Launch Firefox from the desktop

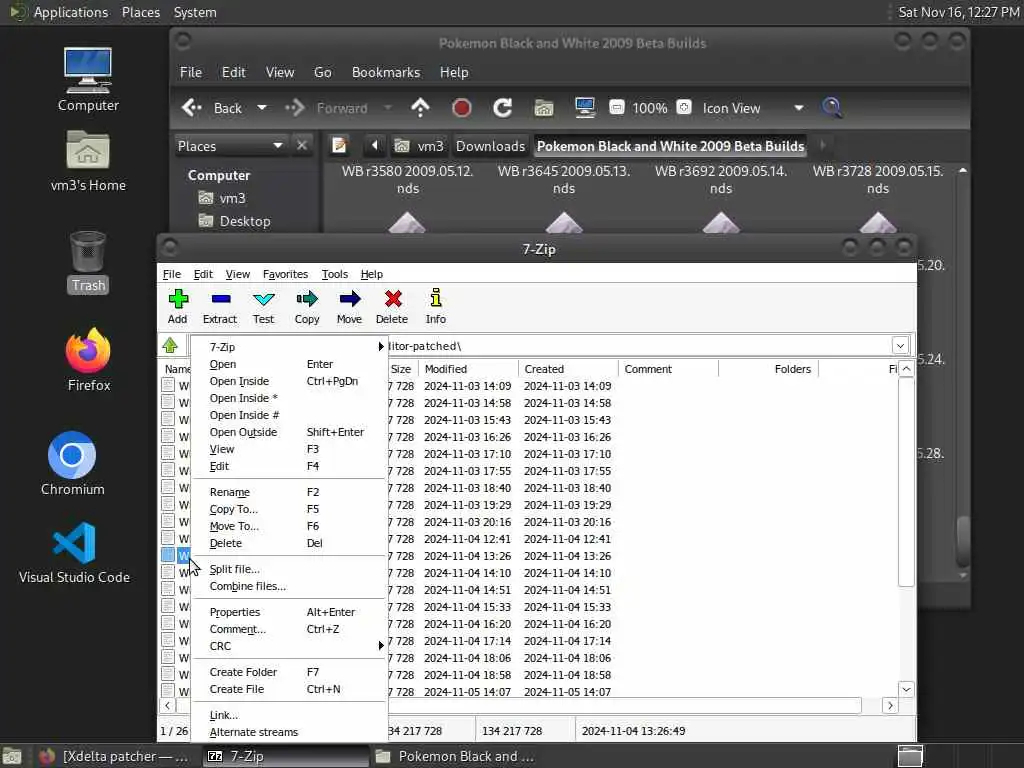coord(88,359)
